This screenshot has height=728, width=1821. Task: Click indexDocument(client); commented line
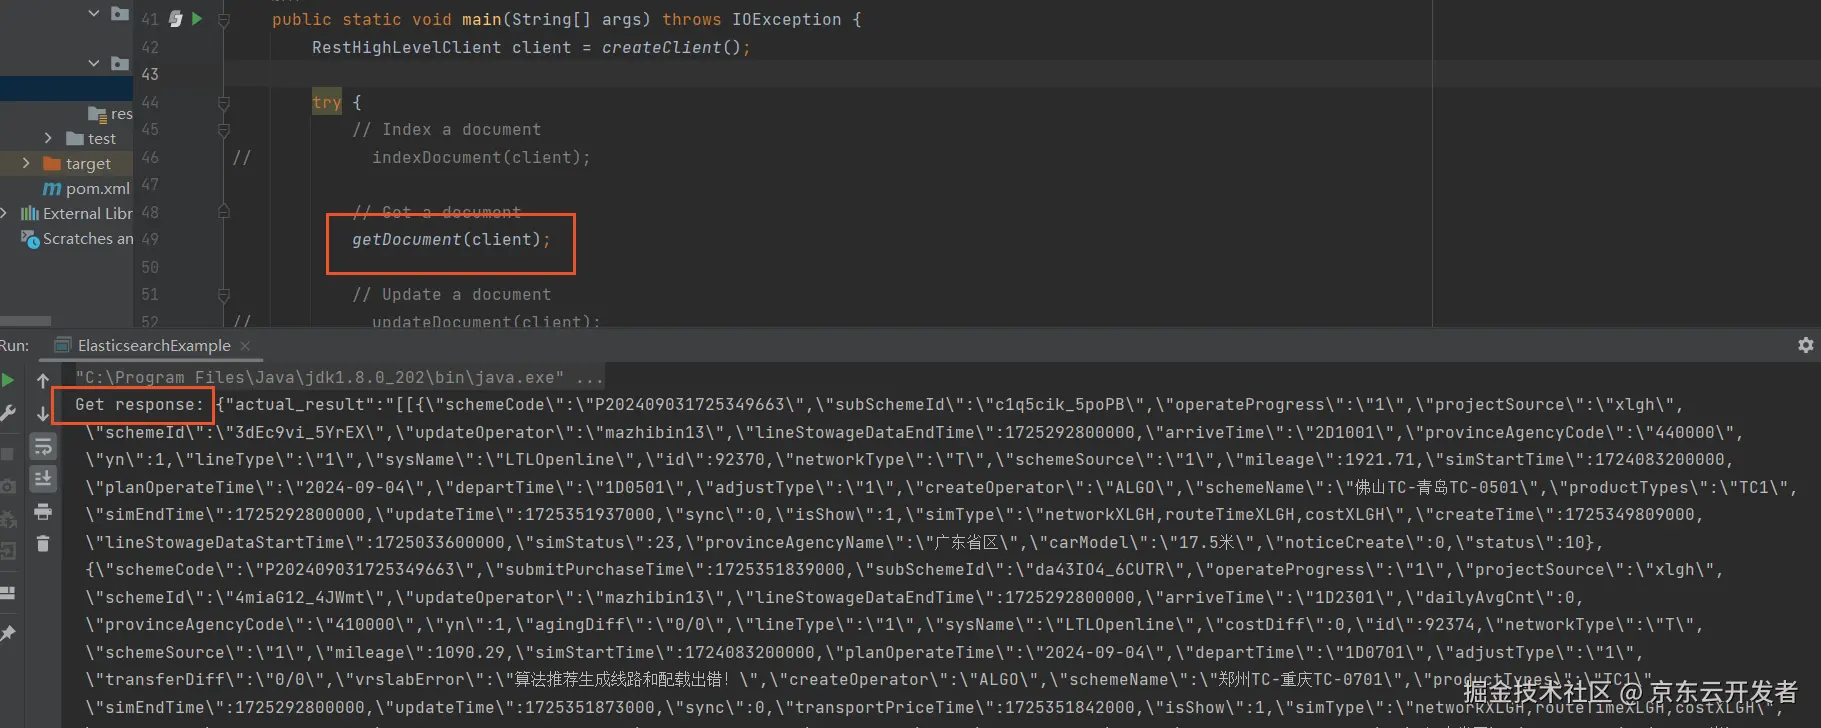click(481, 157)
